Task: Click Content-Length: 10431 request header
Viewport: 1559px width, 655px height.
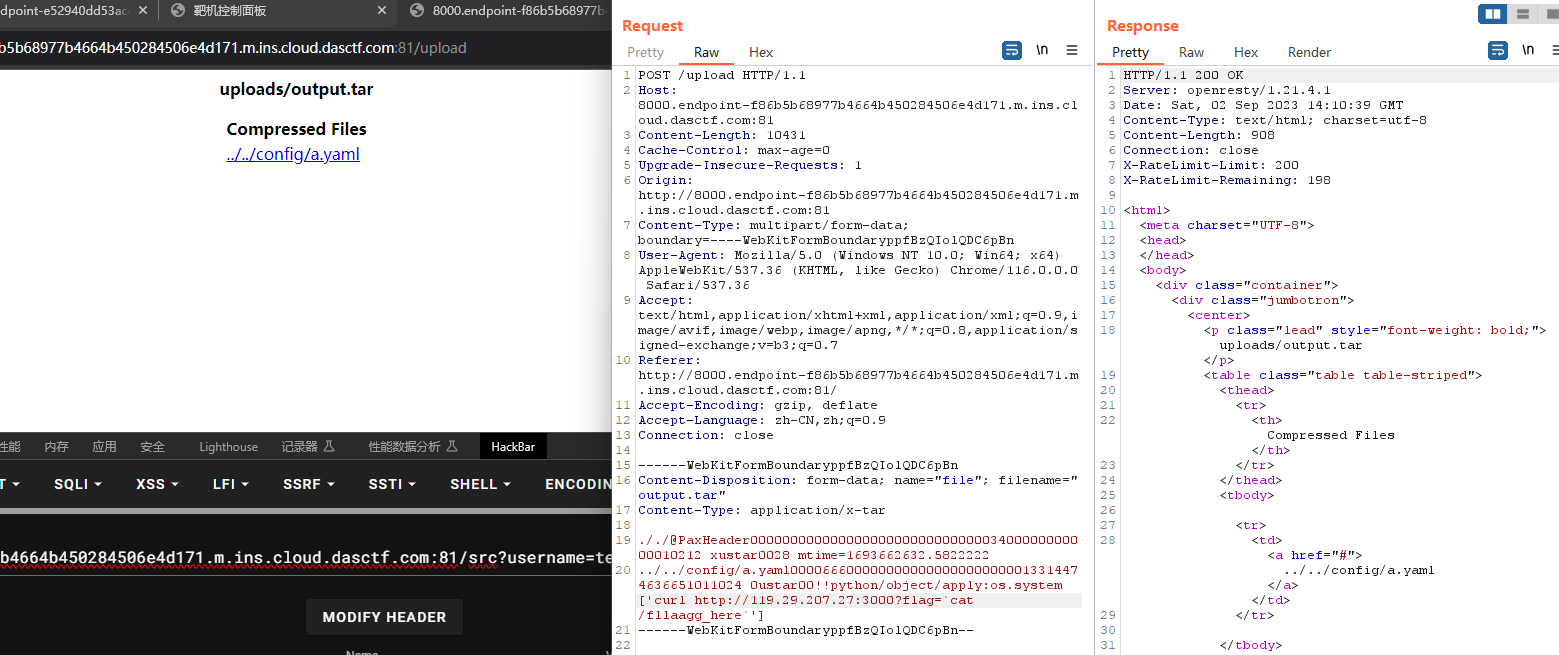Action: click(x=722, y=135)
